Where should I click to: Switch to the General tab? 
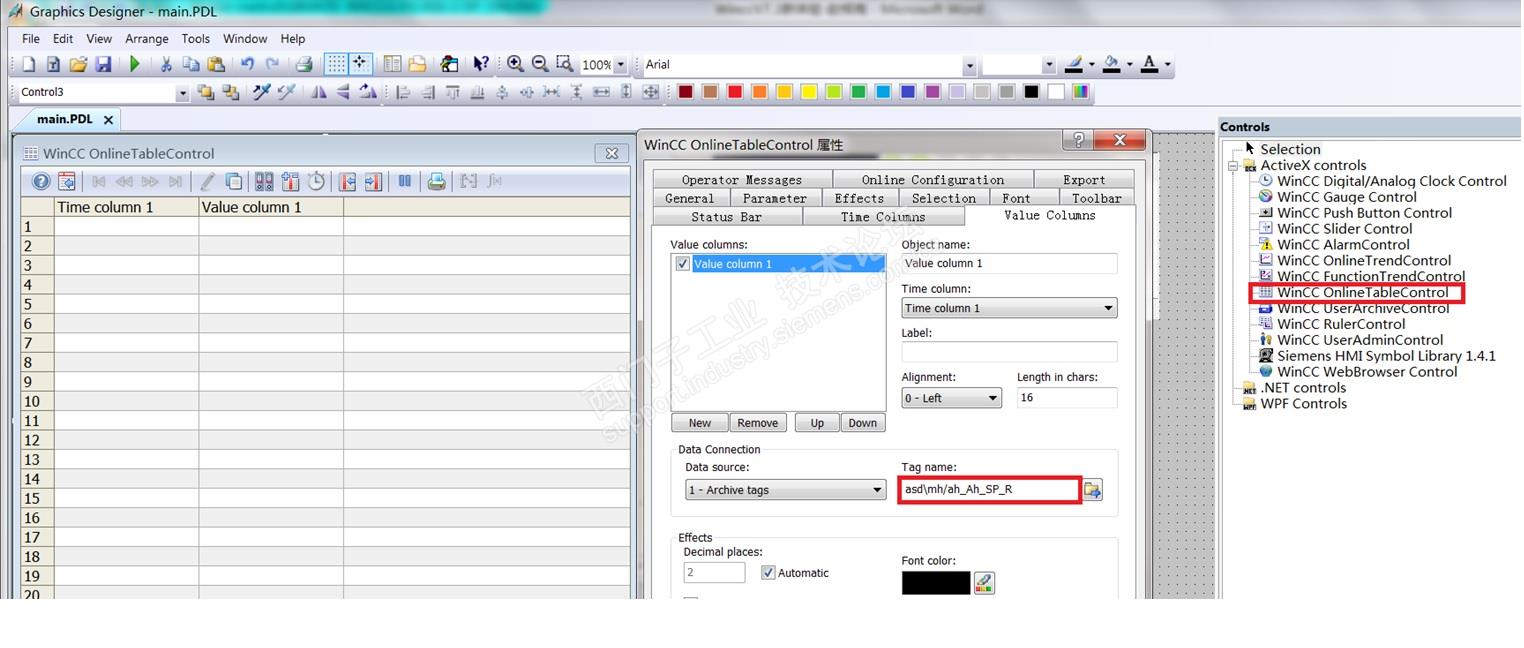[x=690, y=198]
